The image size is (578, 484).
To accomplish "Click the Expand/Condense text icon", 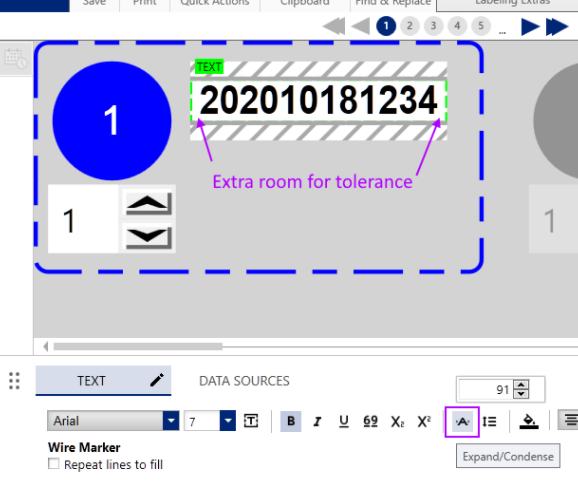I will (x=462, y=422).
